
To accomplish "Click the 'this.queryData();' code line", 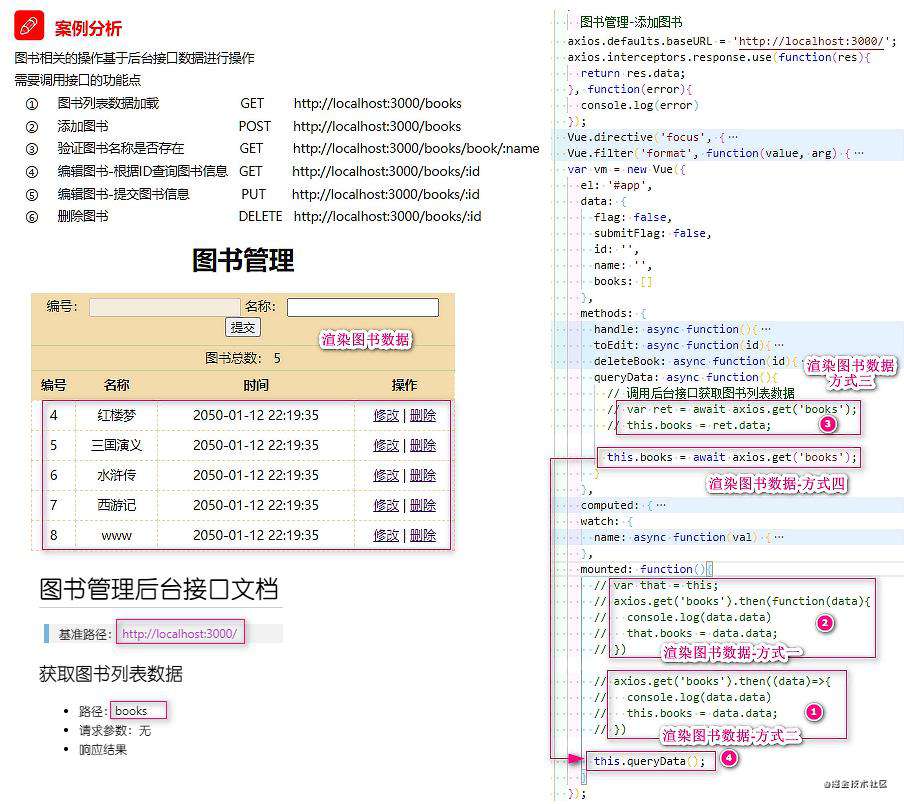I will 649,761.
